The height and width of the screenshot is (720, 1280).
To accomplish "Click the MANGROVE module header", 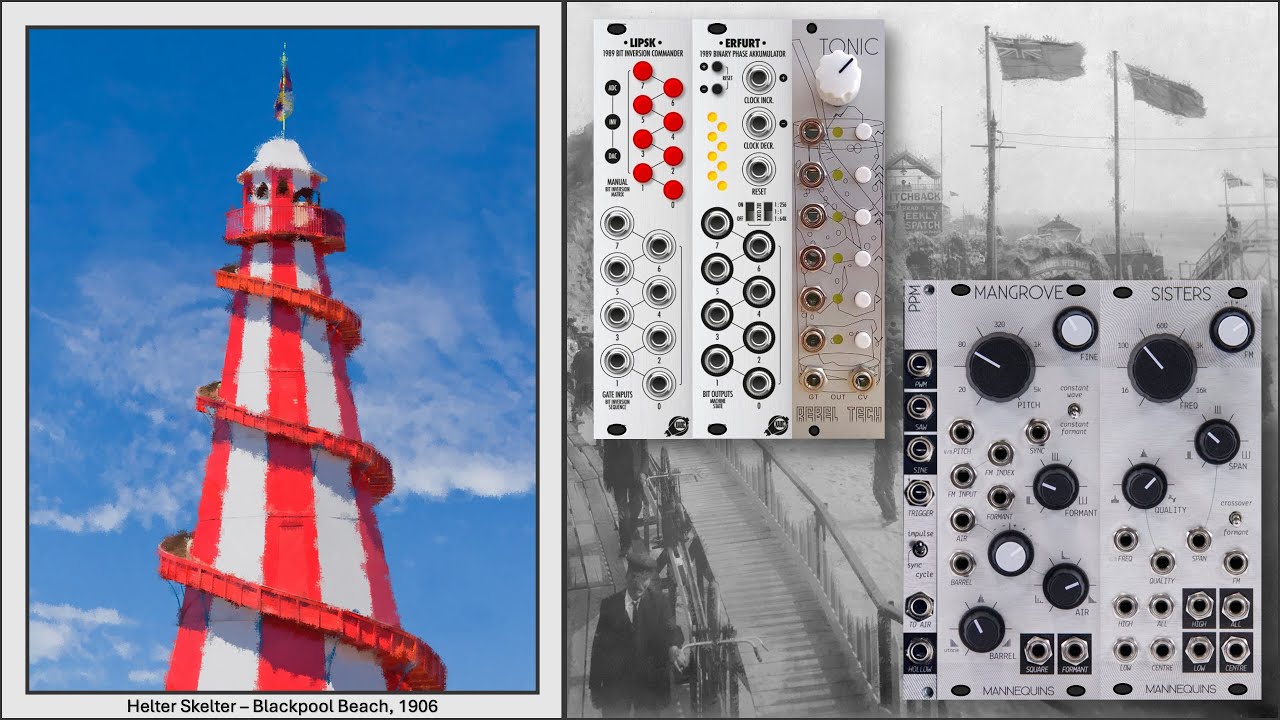I will tap(1019, 292).
